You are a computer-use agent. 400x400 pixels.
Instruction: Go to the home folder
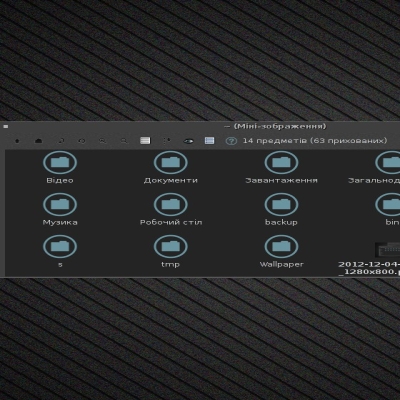pos(39,141)
